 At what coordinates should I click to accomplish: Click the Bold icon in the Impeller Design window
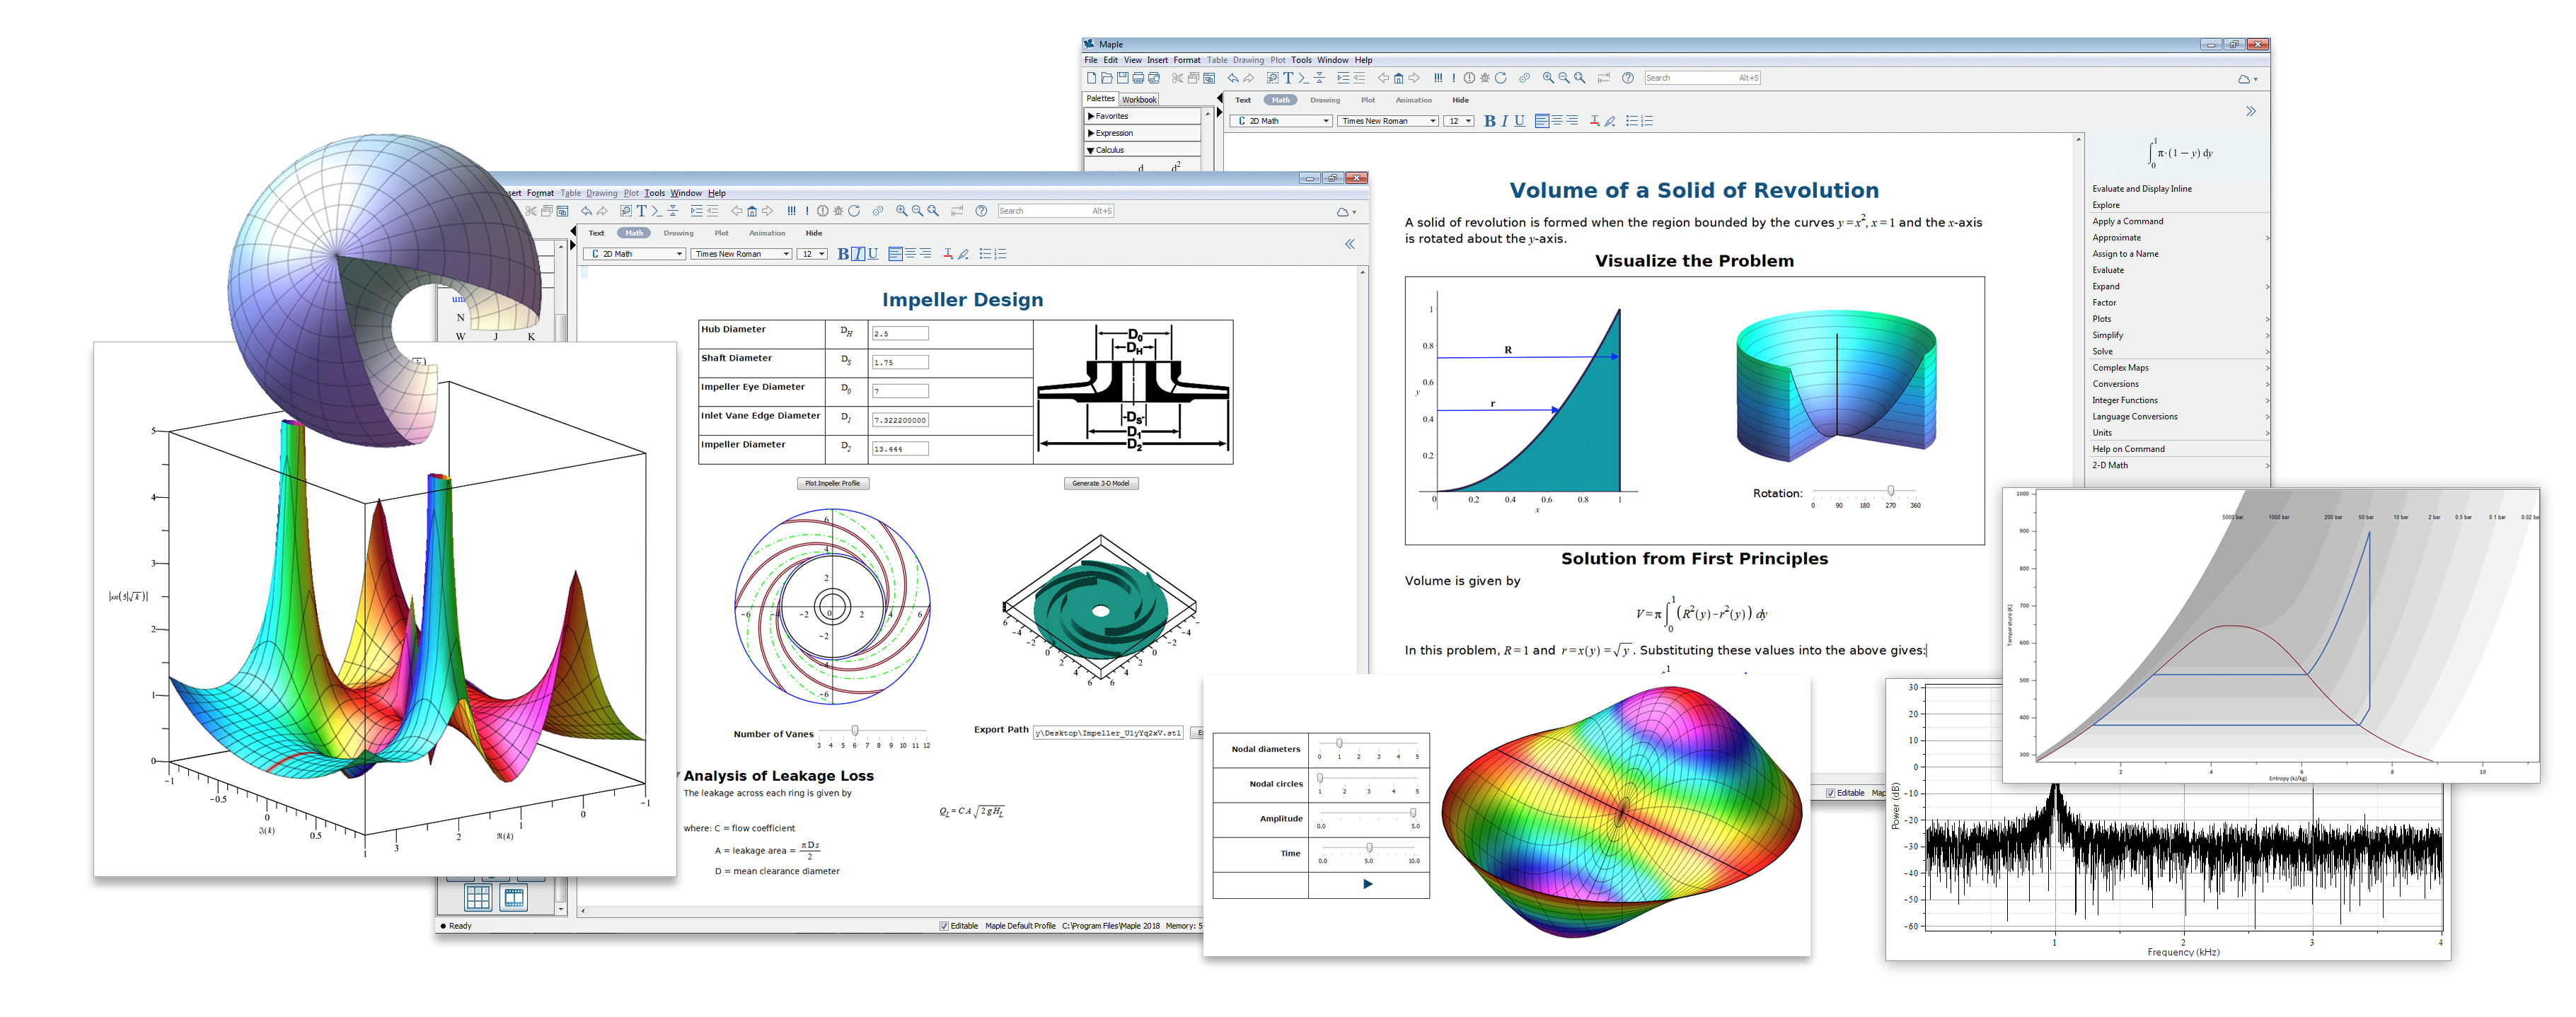tap(843, 254)
